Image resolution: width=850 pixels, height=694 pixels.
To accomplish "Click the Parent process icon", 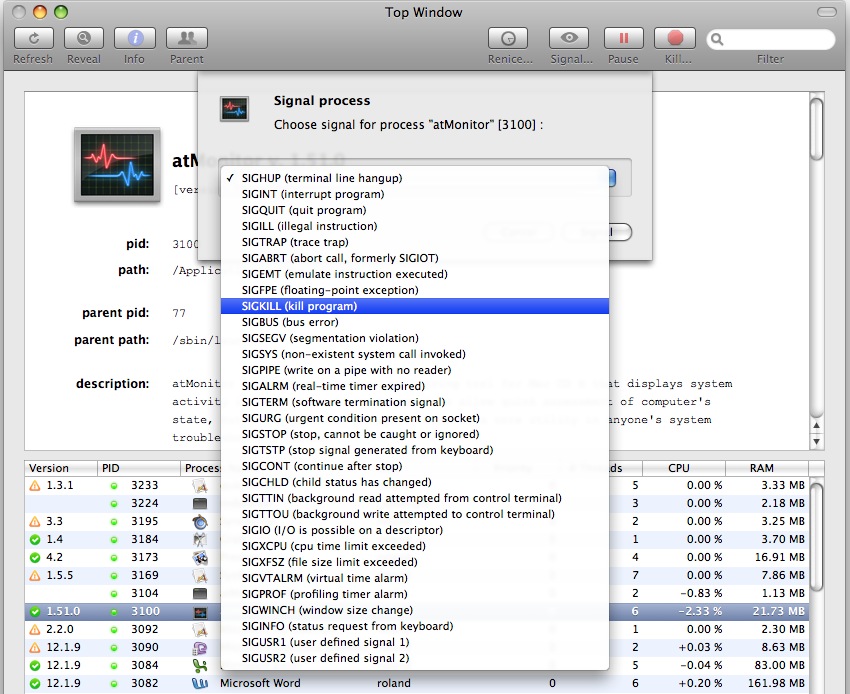I will pyautogui.click(x=186, y=39).
